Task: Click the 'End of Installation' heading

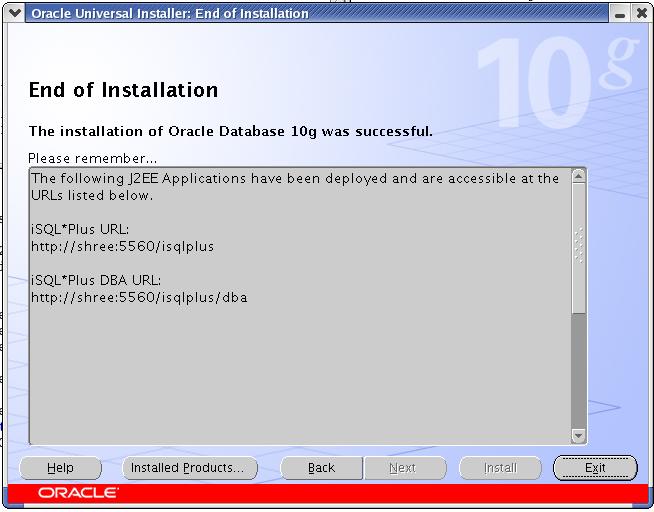Action: point(123,90)
